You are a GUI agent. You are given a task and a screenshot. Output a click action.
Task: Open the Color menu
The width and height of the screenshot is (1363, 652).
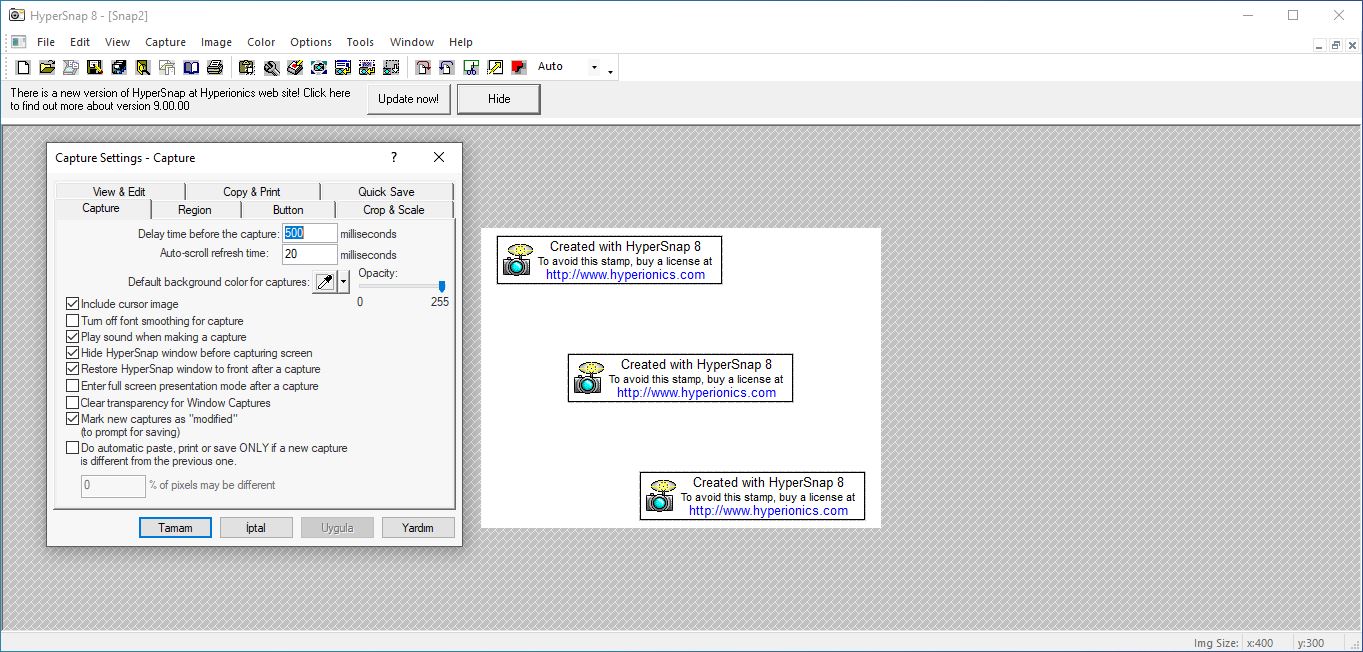[x=261, y=42]
